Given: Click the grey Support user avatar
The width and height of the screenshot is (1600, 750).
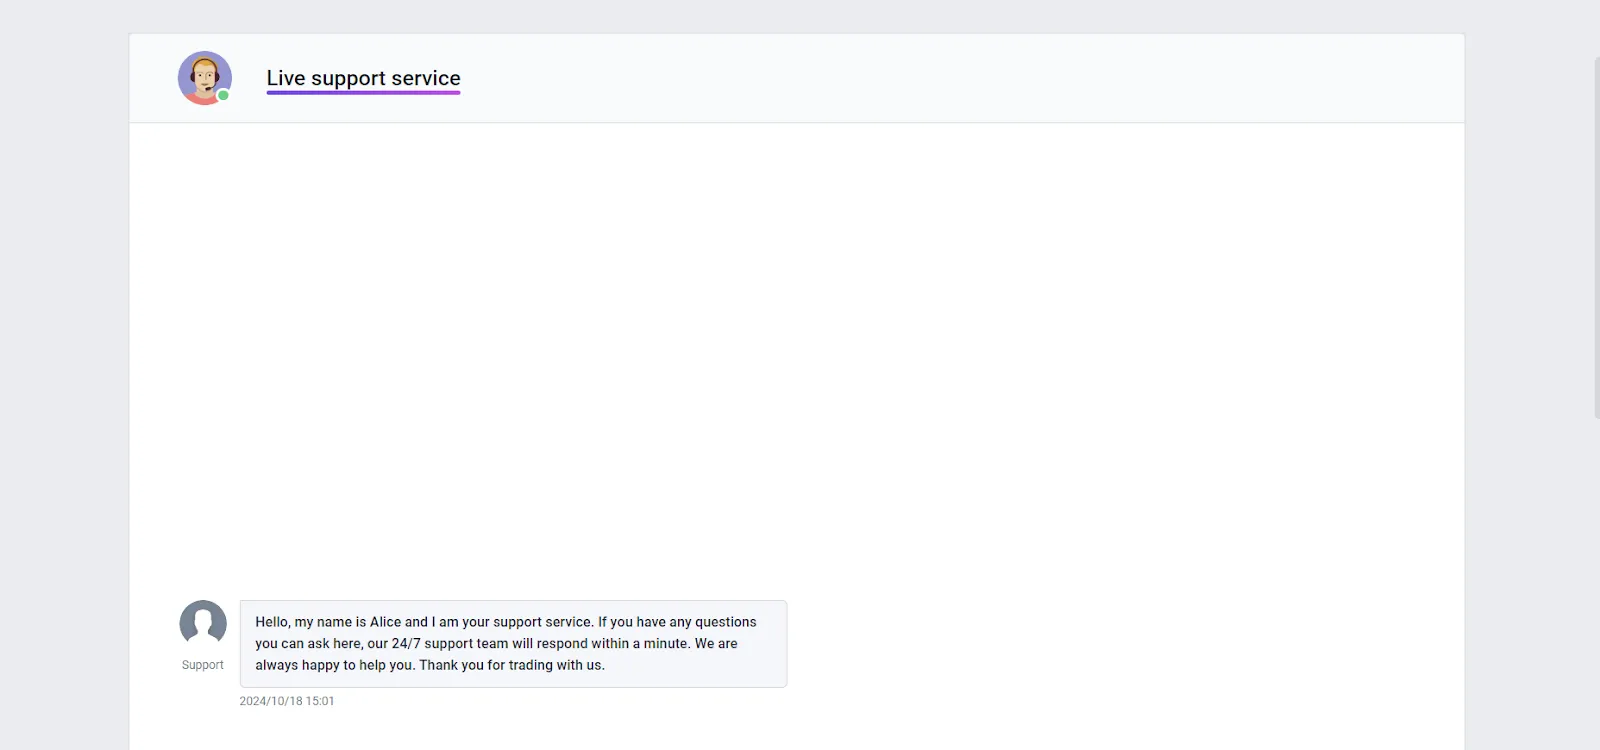Looking at the screenshot, I should pyautogui.click(x=203, y=624).
